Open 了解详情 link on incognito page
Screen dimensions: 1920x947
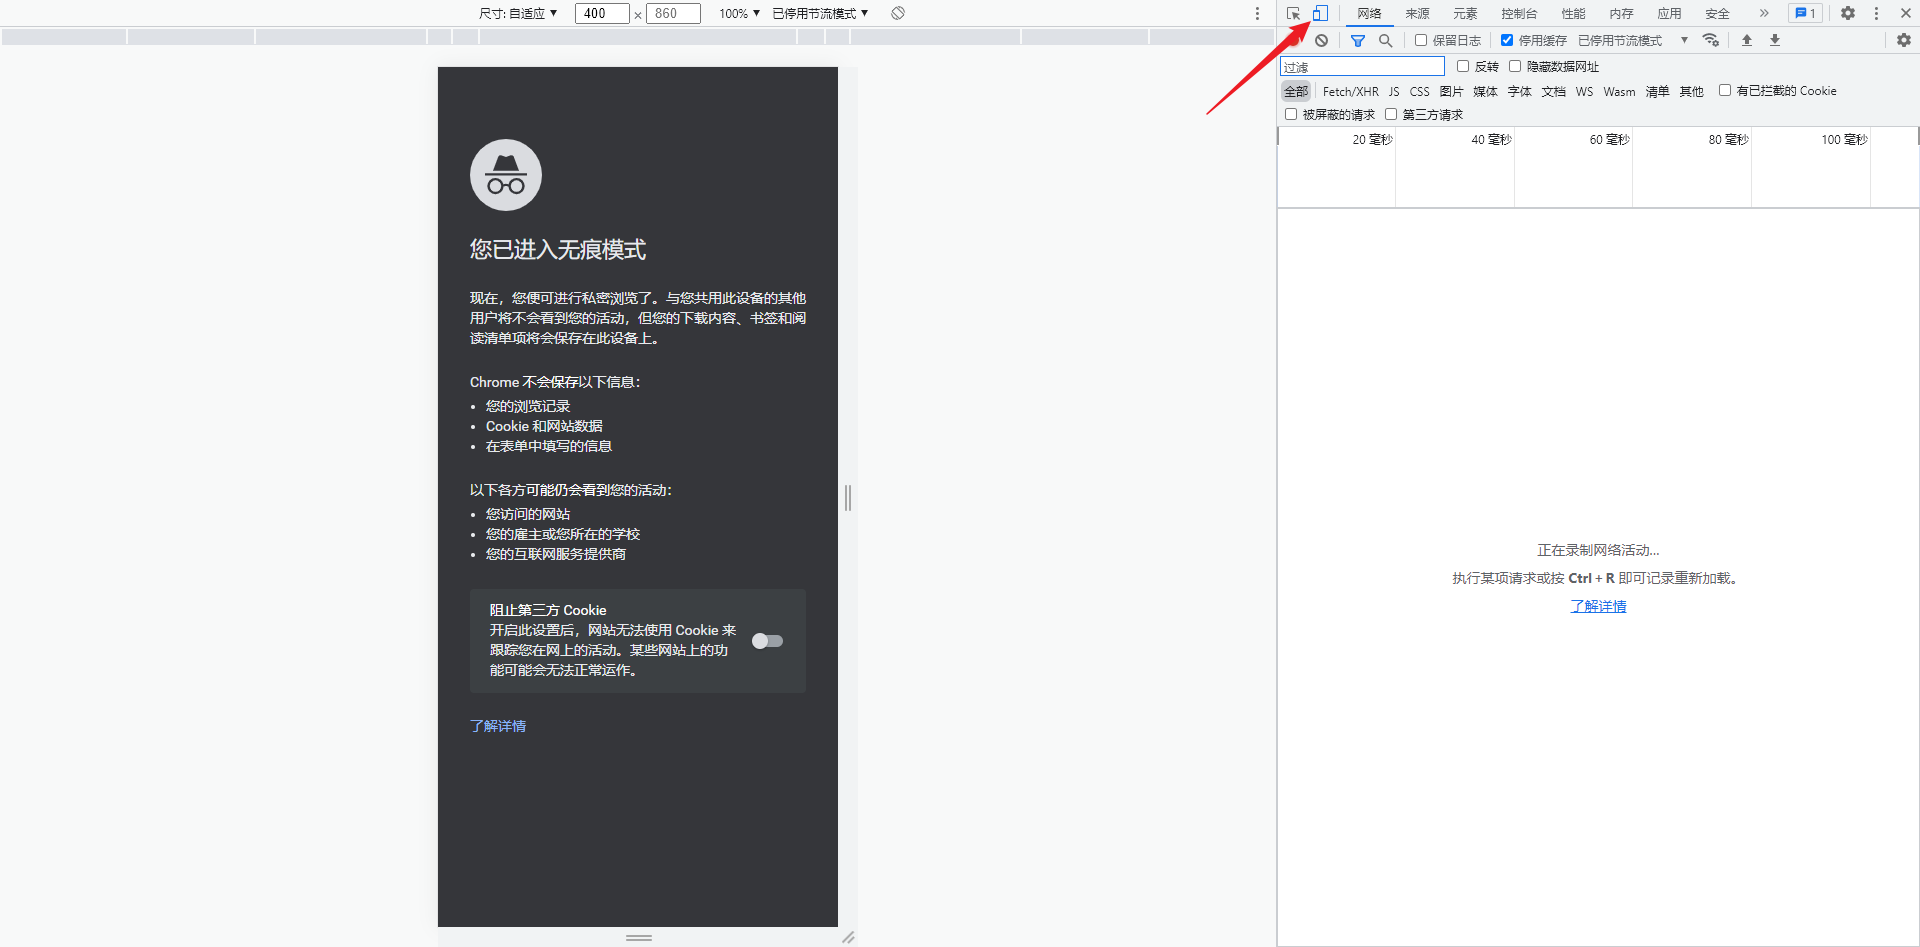click(498, 726)
